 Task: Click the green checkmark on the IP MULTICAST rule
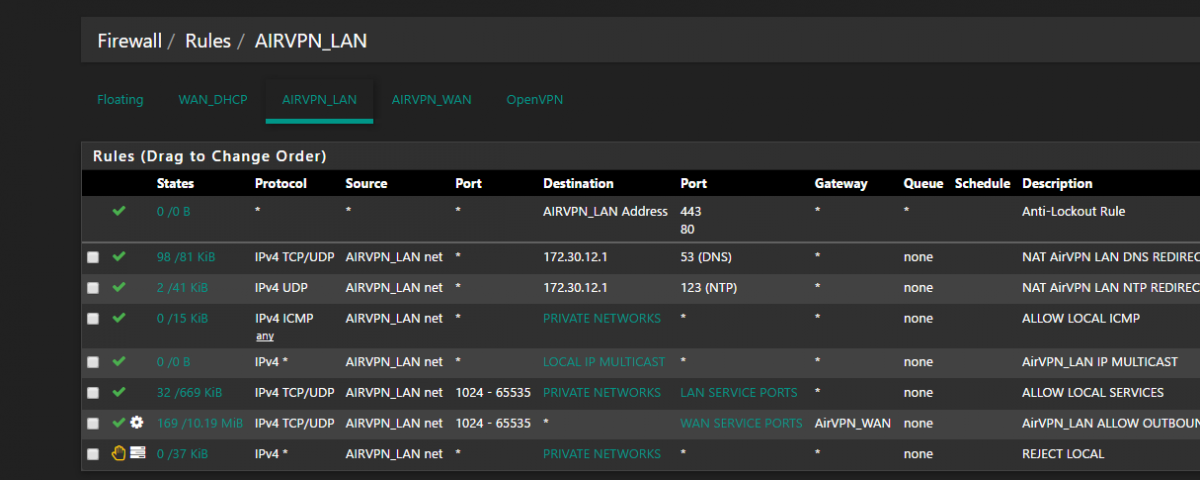[x=119, y=362]
